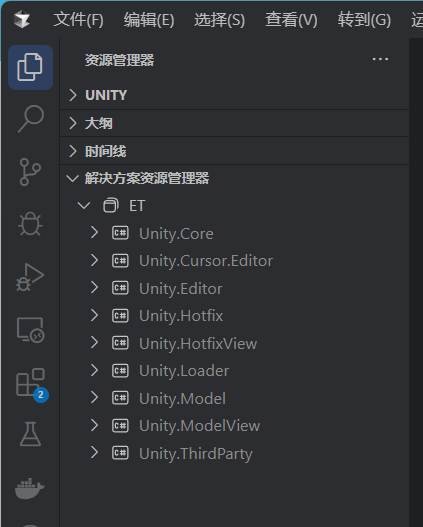This screenshot has width=423, height=527.
Task: Open the Run and Debug view icon
Action: click(x=30, y=277)
